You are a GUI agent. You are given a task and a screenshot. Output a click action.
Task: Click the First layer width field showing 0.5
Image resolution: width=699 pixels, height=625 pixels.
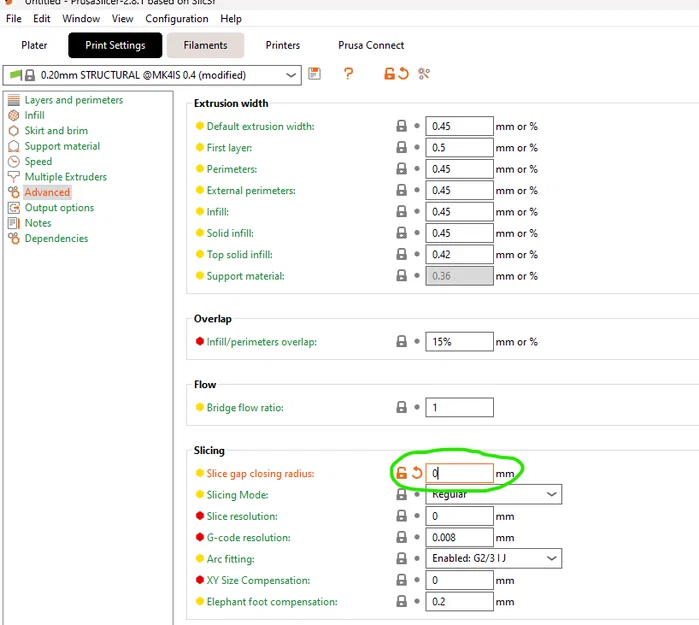460,148
